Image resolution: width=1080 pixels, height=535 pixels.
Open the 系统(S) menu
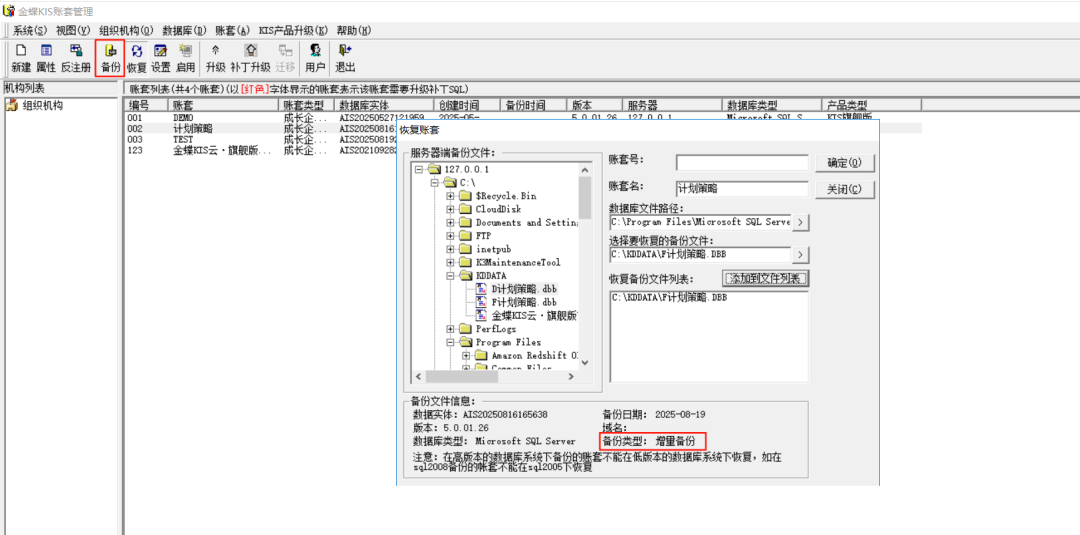click(x=29, y=30)
